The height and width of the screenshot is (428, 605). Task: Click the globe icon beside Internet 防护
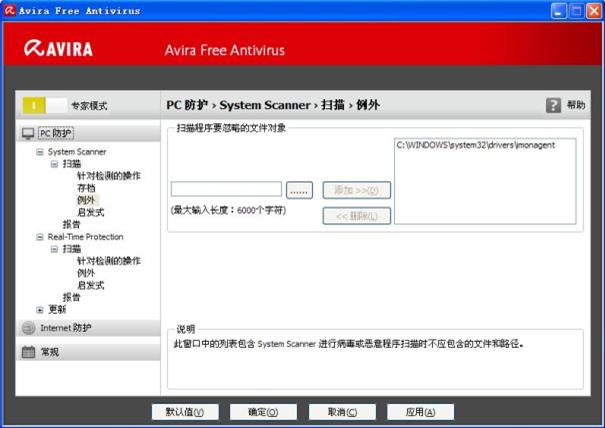click(29, 328)
